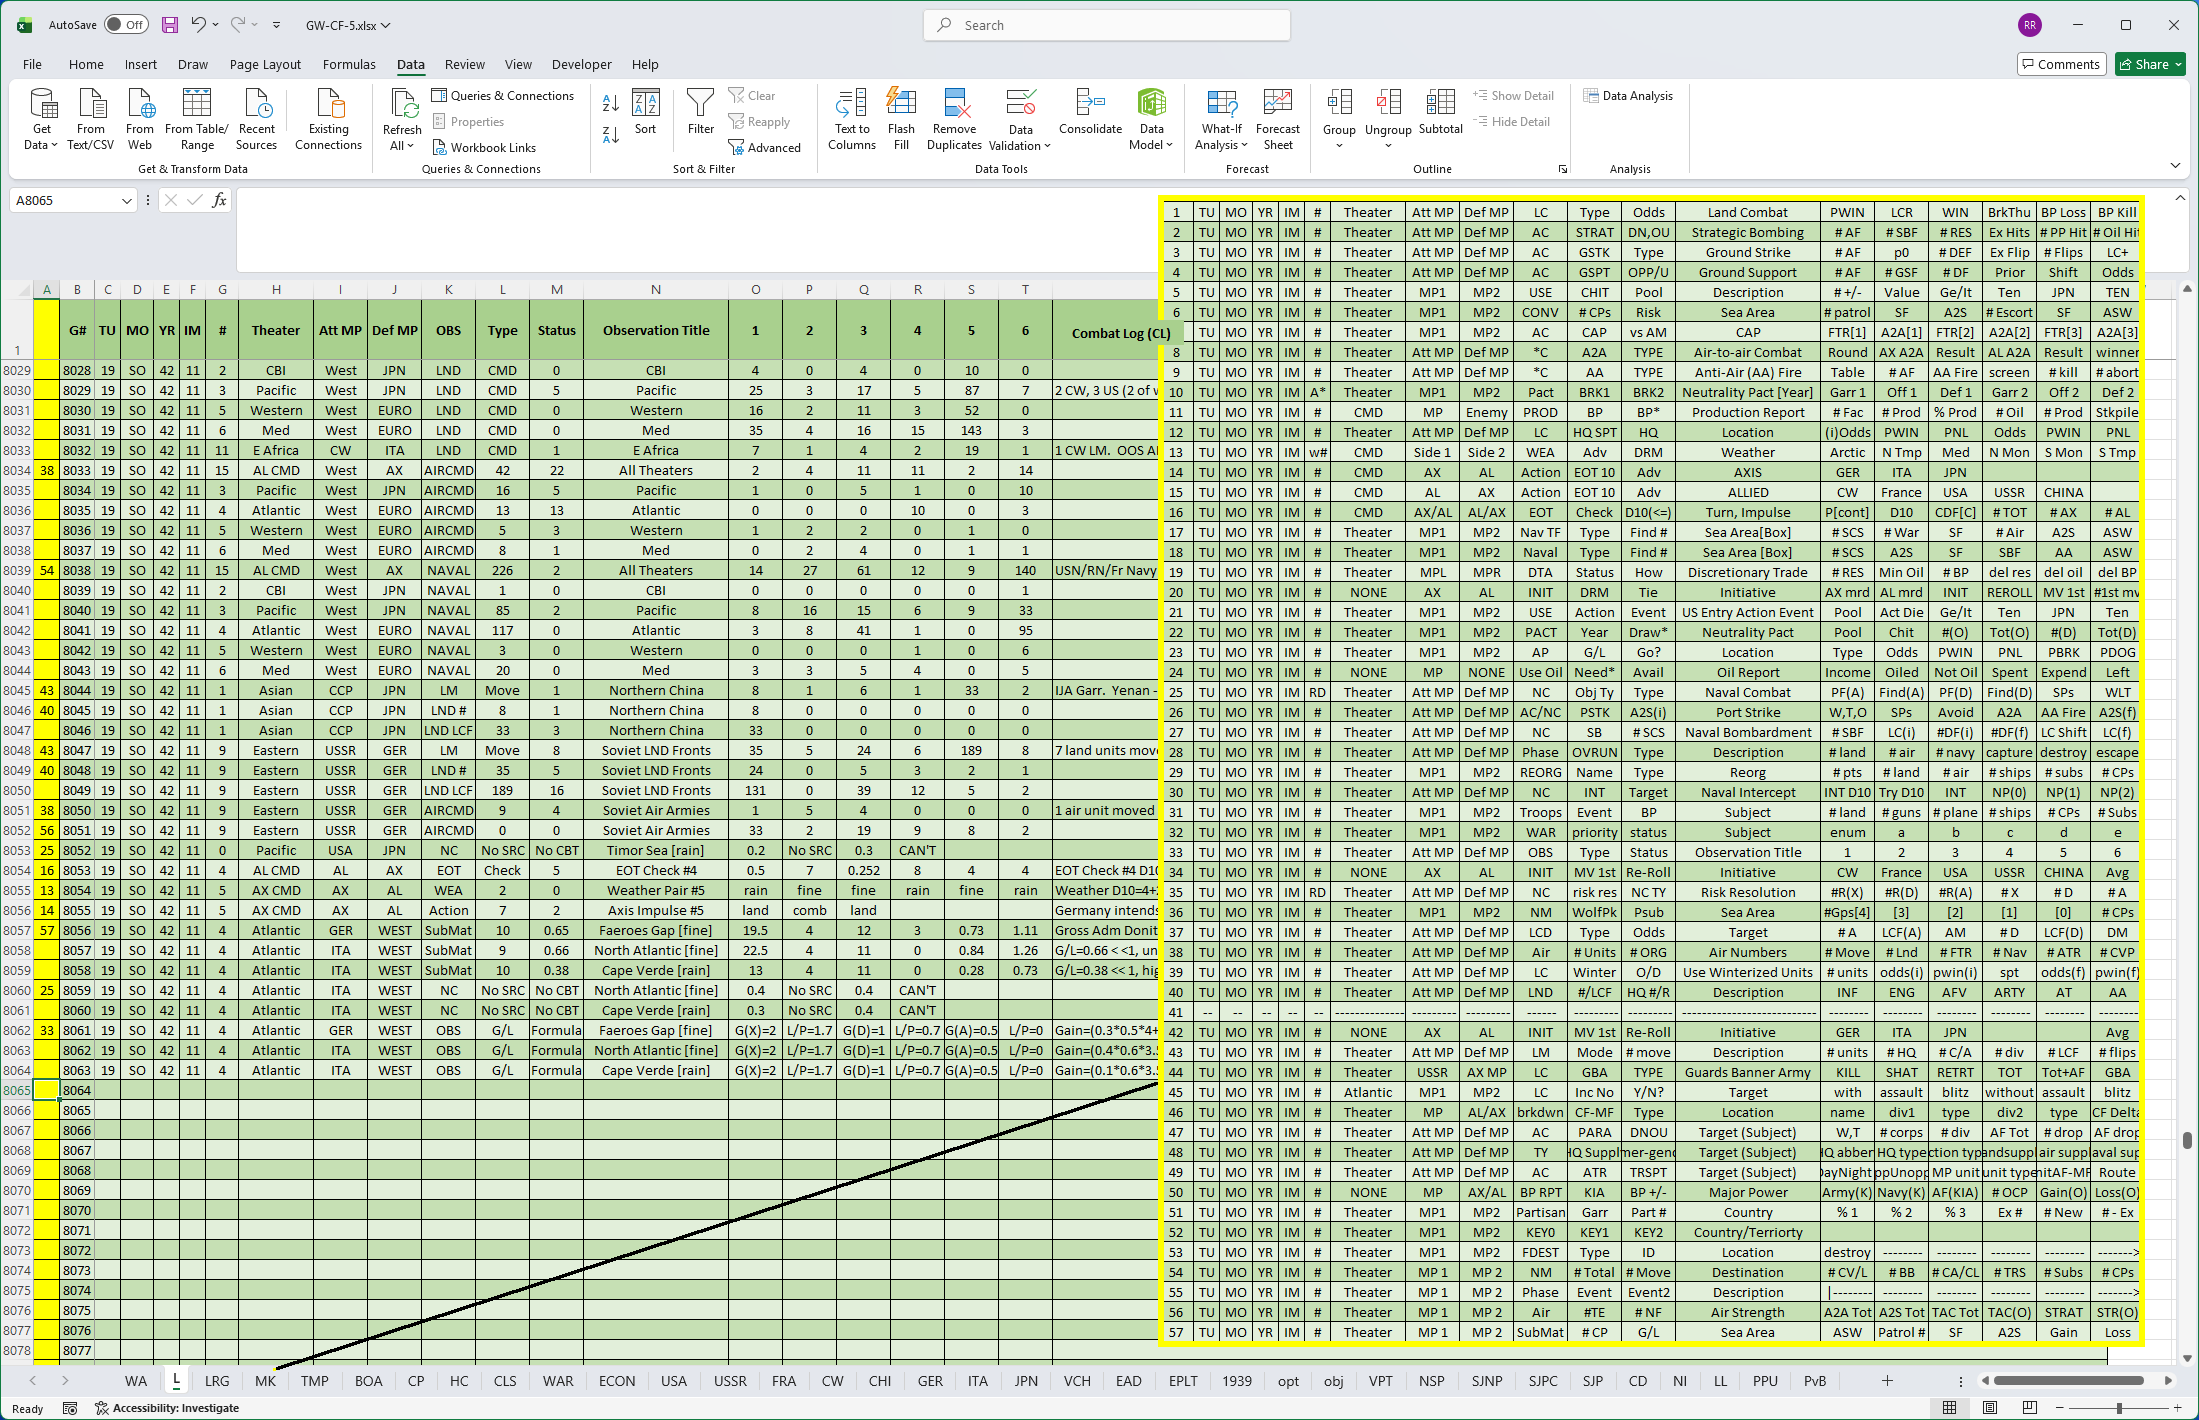Click the Comments button
Screen dimensions: 2199x1420
click(x=2062, y=64)
